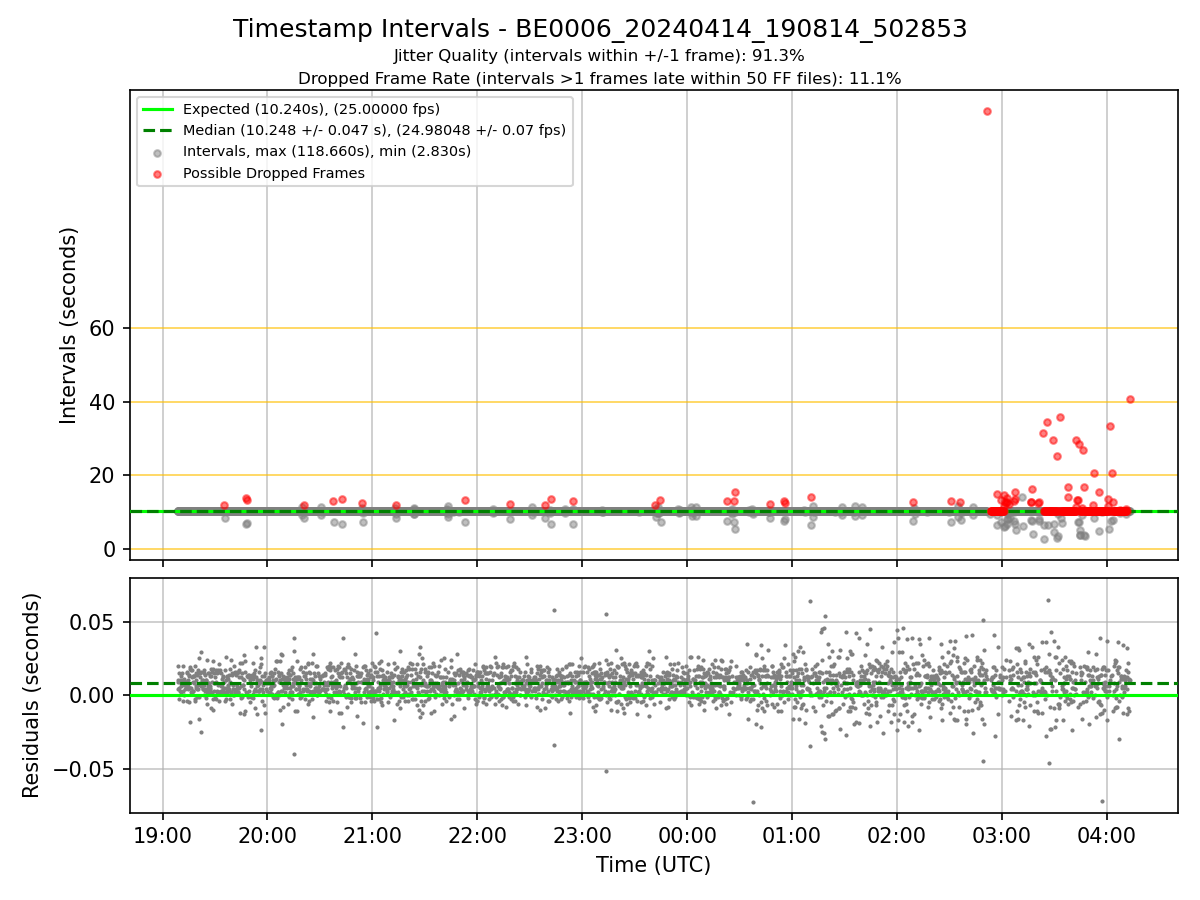
Task: Click the "01:00" time tick label
Action: pos(792,835)
